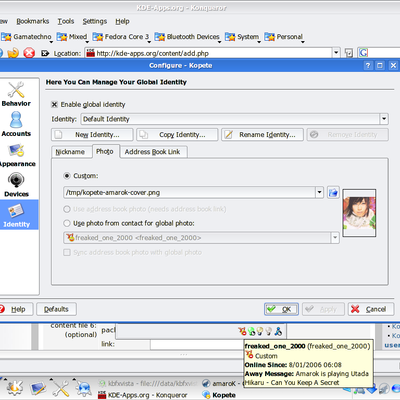Image resolution: width=400 pixels, height=400 pixels.
Task: Click the Go icon right of the location bar
Action: [349, 53]
